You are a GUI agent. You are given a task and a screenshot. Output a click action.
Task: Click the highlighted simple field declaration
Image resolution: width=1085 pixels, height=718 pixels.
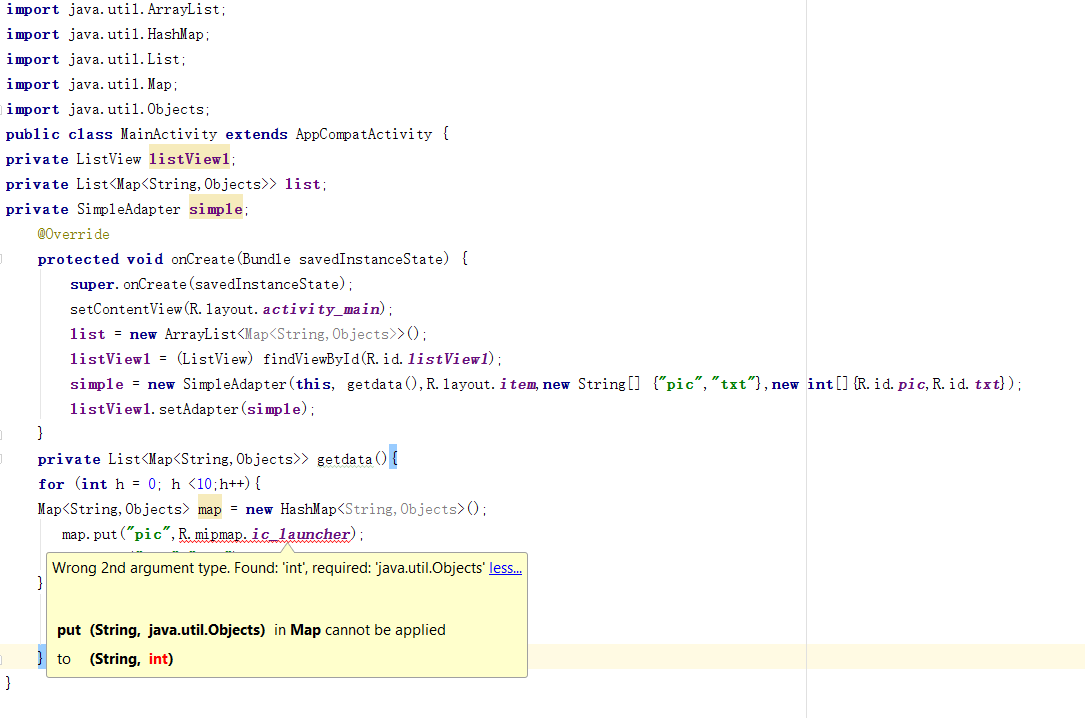(216, 209)
